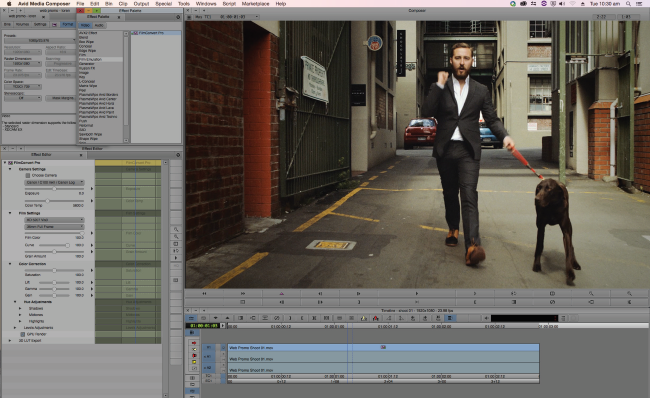This screenshot has height=398, width=650.
Task: Open the Marketplace menu
Action: [x=255, y=4]
